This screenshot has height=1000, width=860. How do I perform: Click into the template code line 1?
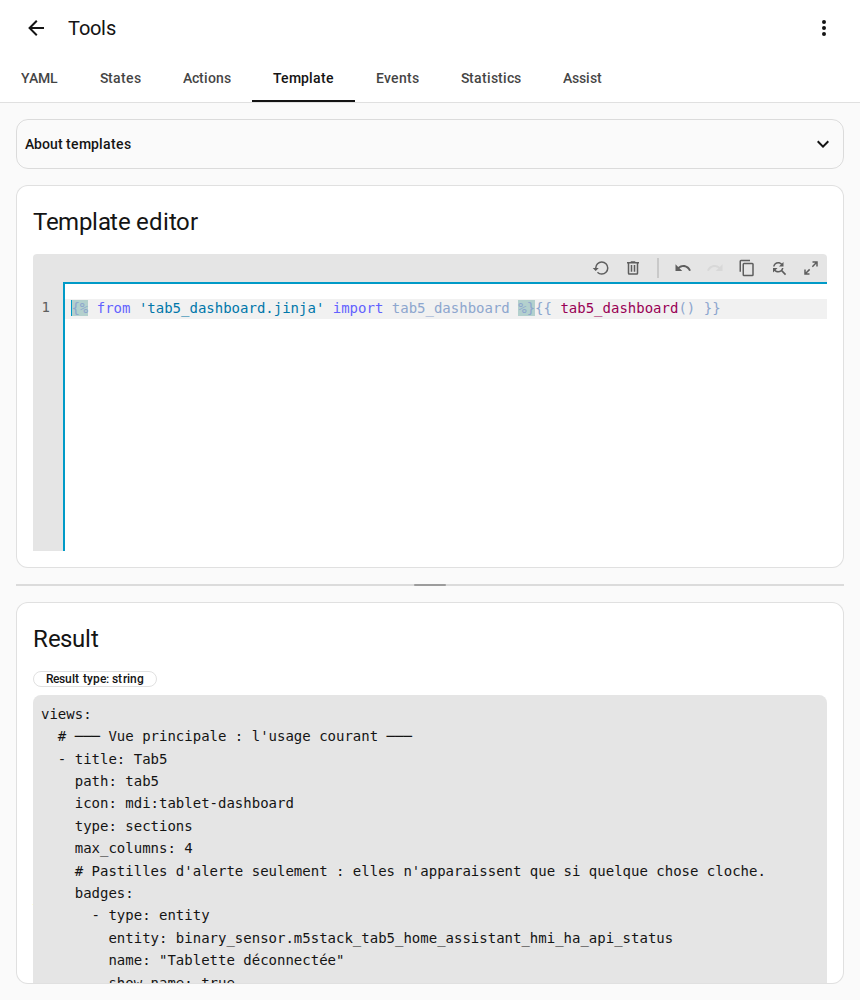(447, 309)
